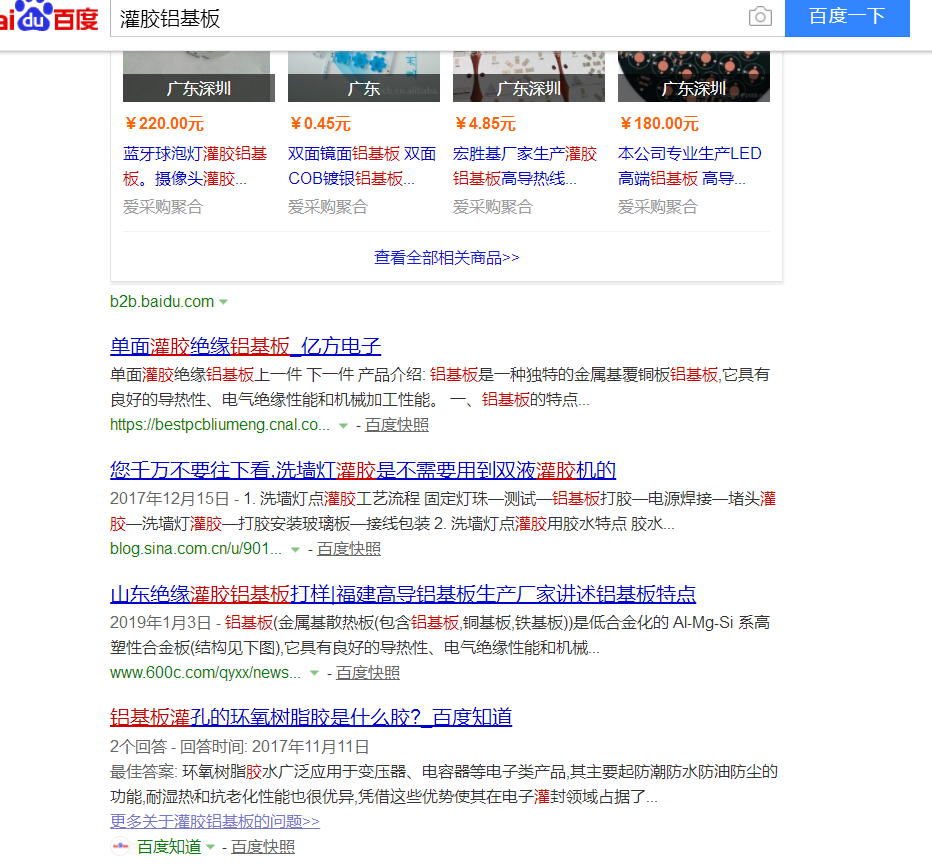932x868 pixels.
Task: Open result 铝基板灌孔的环氧树脂胶是什么胶?_百度知道
Action: [x=311, y=718]
